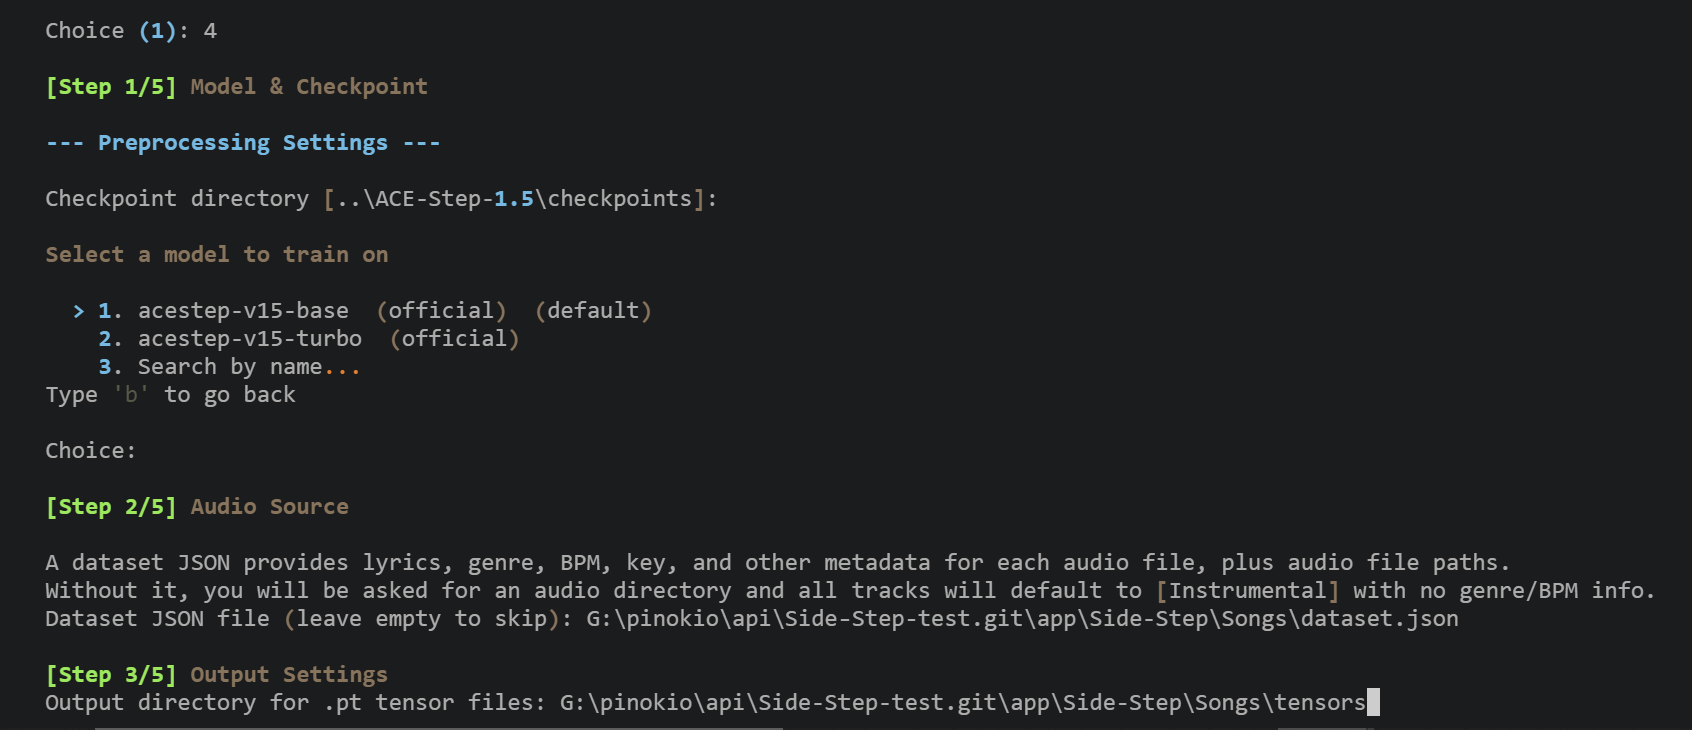The image size is (1692, 730).
Task: Click the selection arrow beside option 1
Action: coord(79,311)
